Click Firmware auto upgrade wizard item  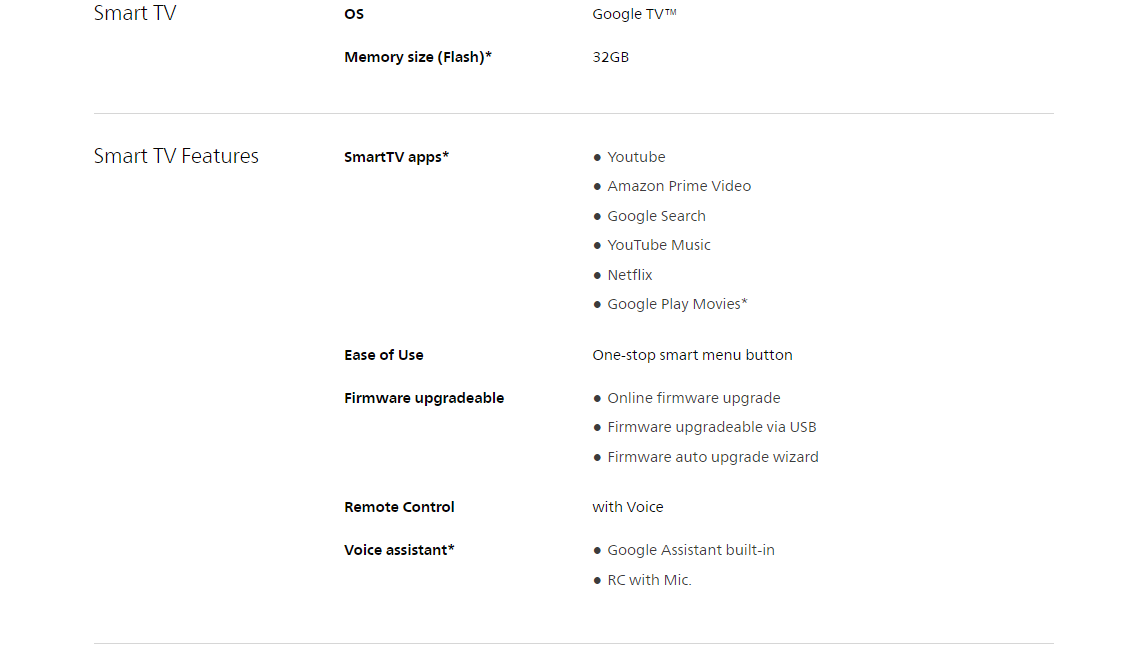point(713,457)
